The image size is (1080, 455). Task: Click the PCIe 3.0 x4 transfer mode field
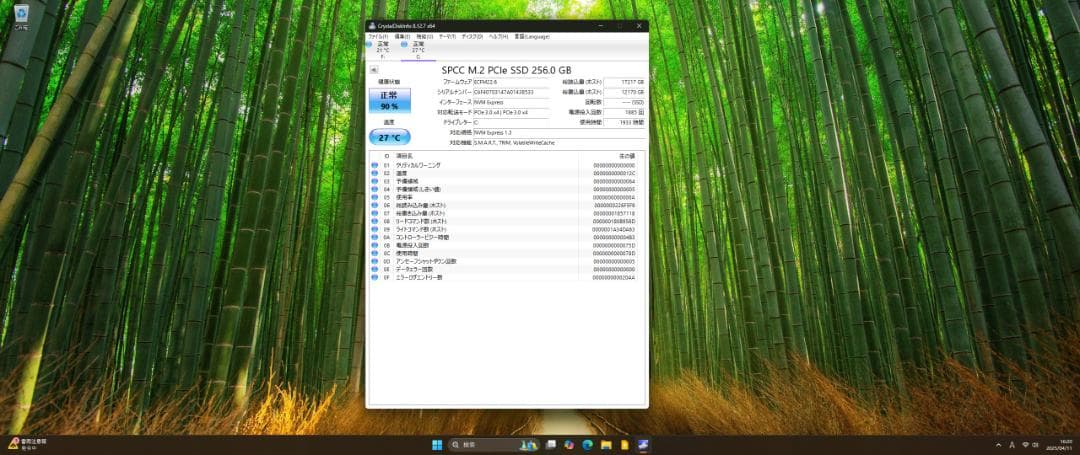511,112
